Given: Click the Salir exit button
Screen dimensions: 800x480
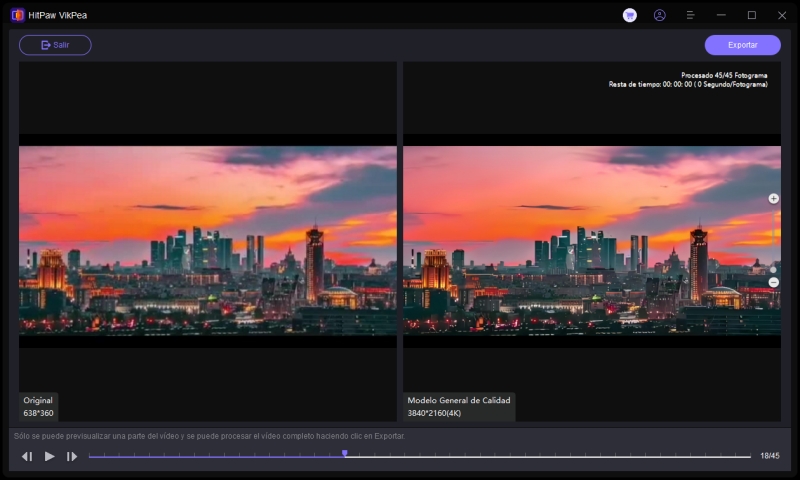Looking at the screenshot, I should tap(55, 45).
